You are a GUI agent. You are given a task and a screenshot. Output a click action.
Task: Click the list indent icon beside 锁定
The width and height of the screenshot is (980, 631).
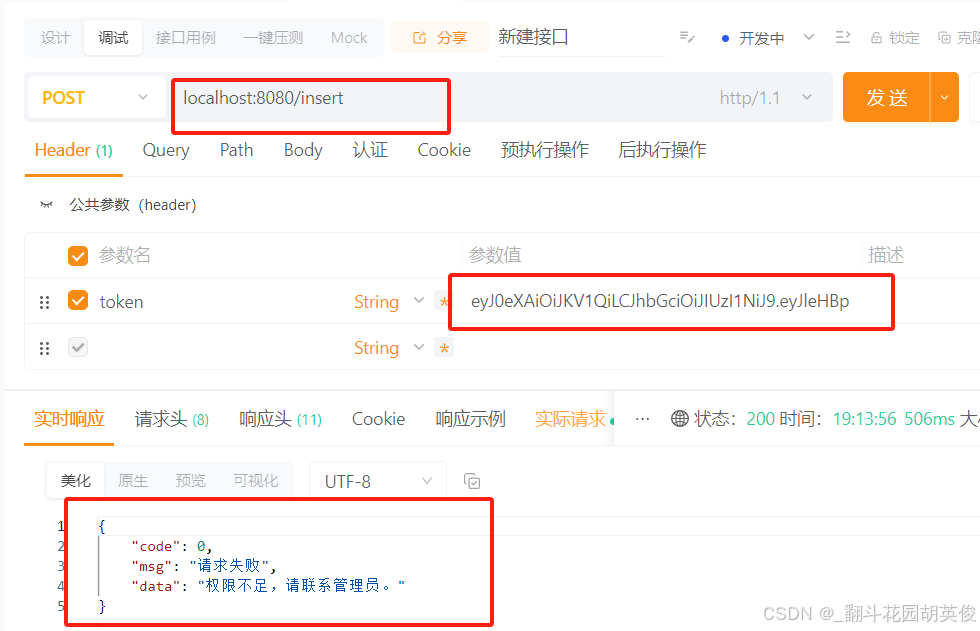point(842,37)
